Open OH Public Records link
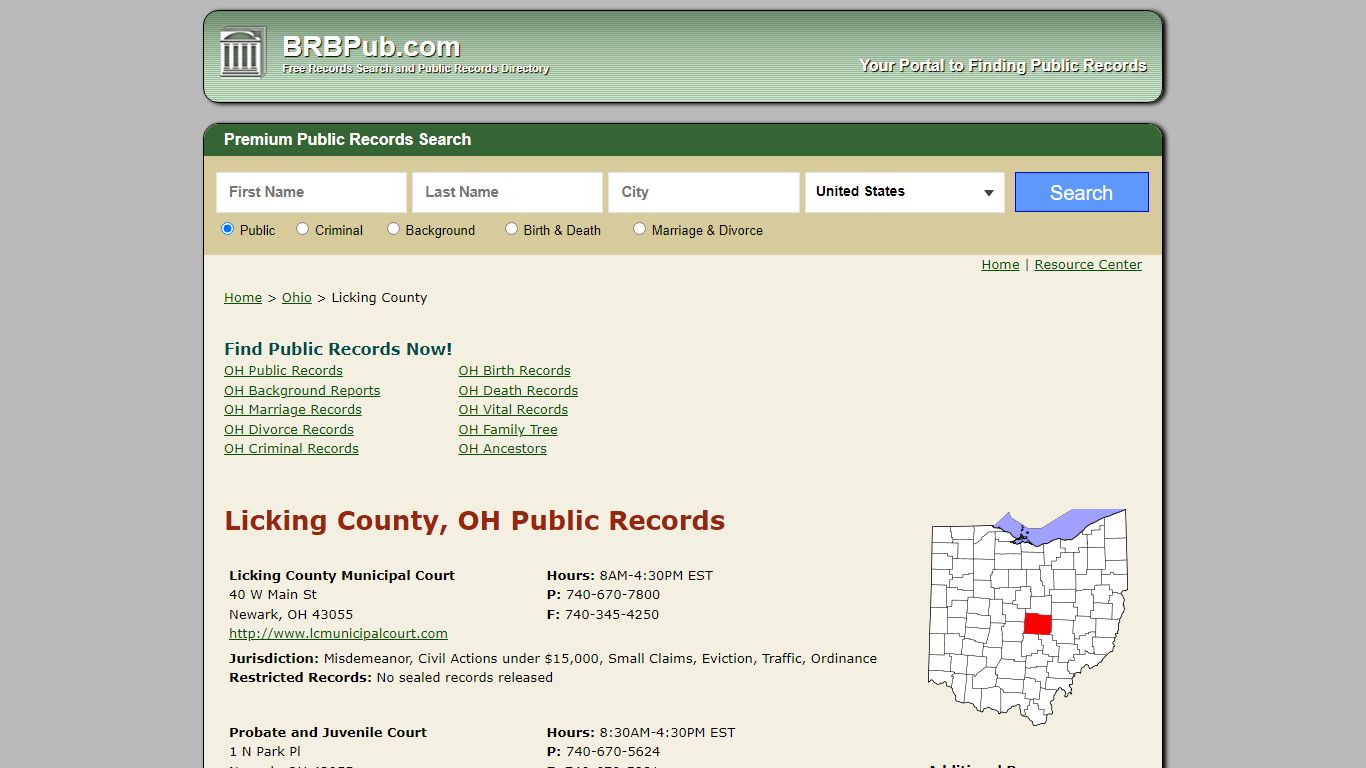Viewport: 1366px width, 768px height. [283, 371]
